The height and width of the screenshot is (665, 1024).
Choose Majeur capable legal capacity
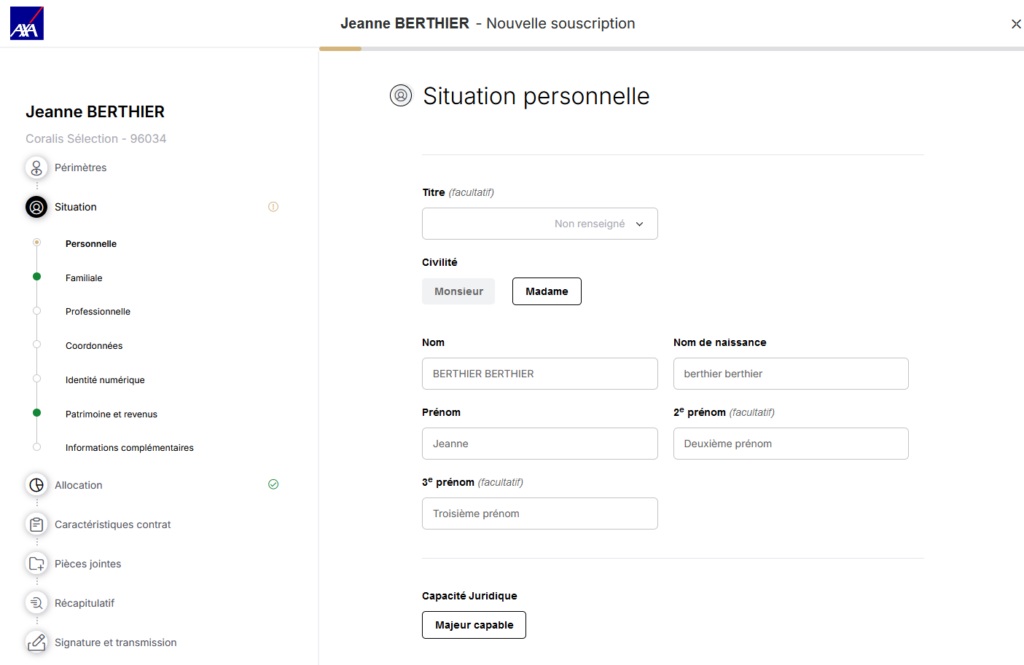[x=474, y=625]
